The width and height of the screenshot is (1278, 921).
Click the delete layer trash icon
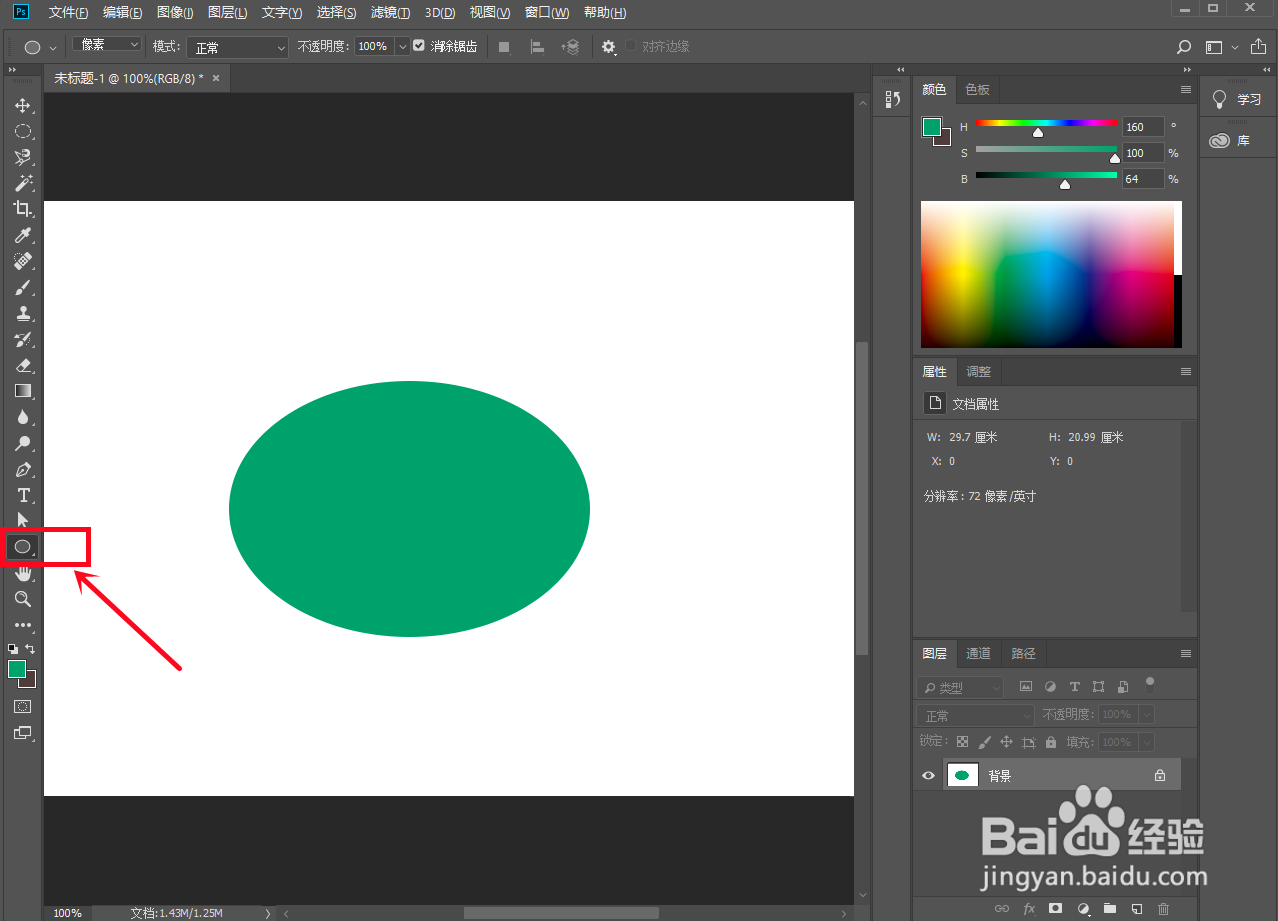point(1163,909)
